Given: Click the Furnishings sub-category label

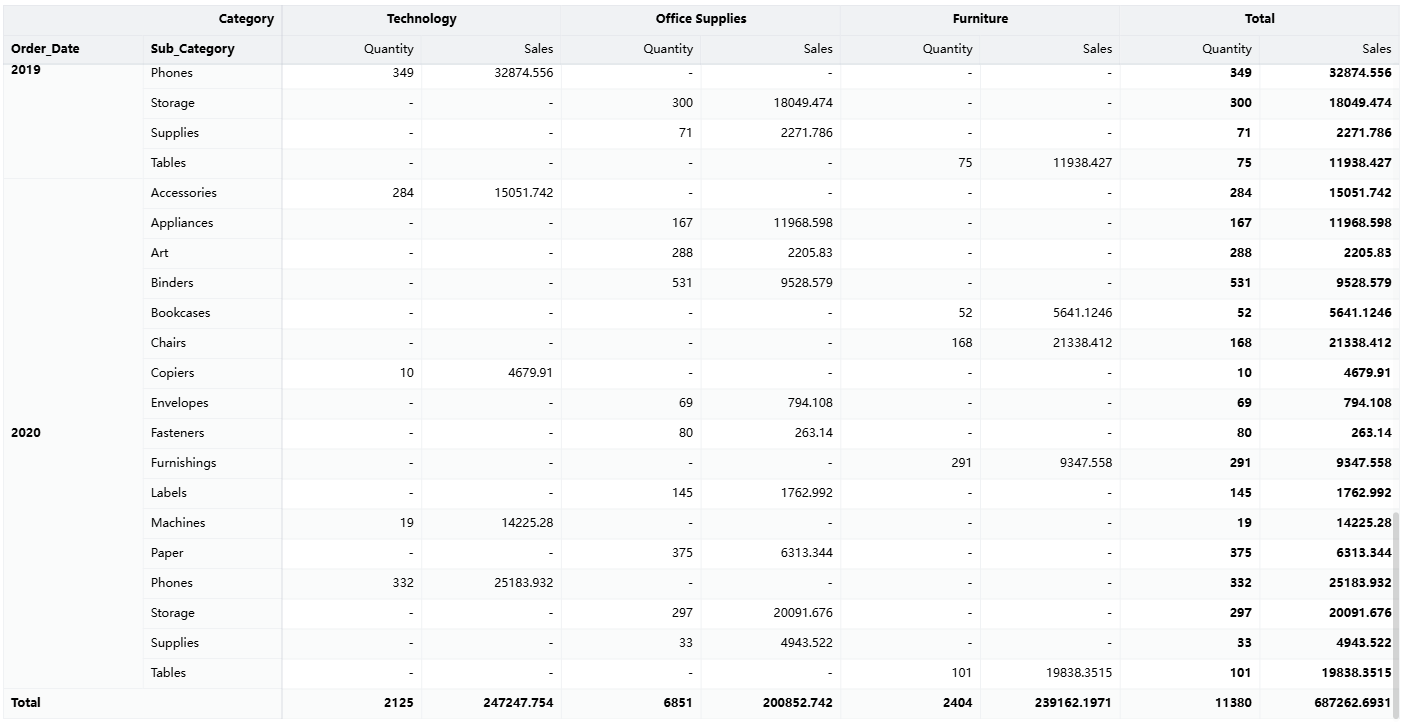Looking at the screenshot, I should tap(183, 463).
